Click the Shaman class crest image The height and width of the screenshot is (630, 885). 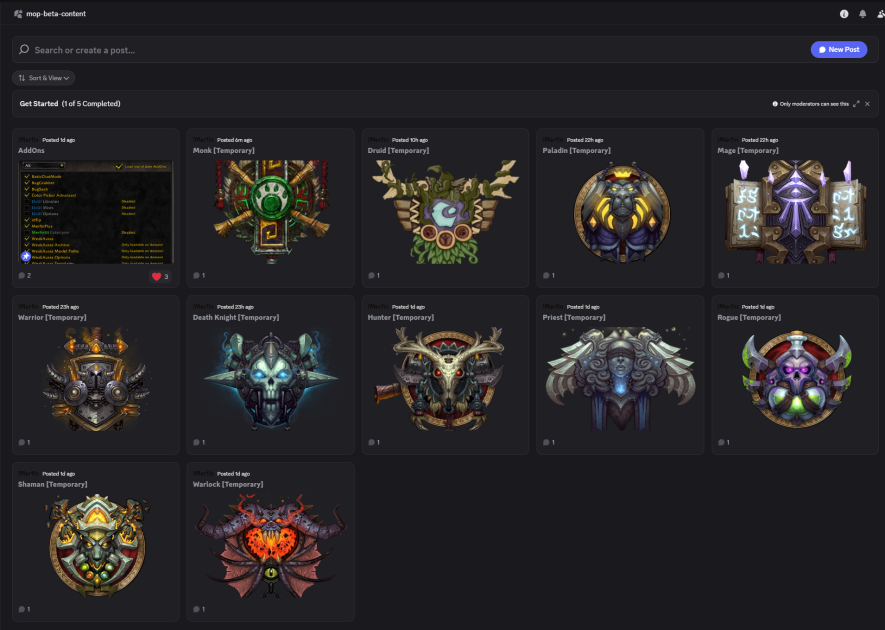click(97, 545)
